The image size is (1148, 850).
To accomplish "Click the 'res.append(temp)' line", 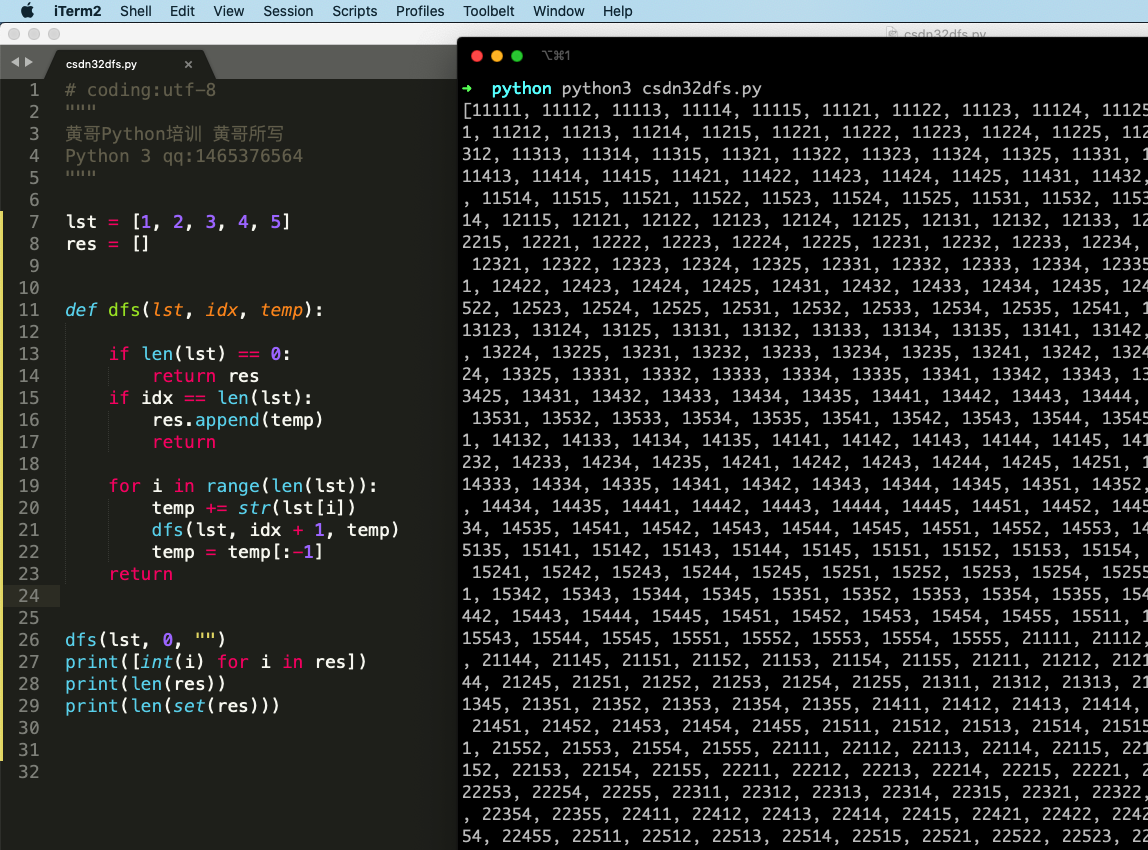I will 237,420.
